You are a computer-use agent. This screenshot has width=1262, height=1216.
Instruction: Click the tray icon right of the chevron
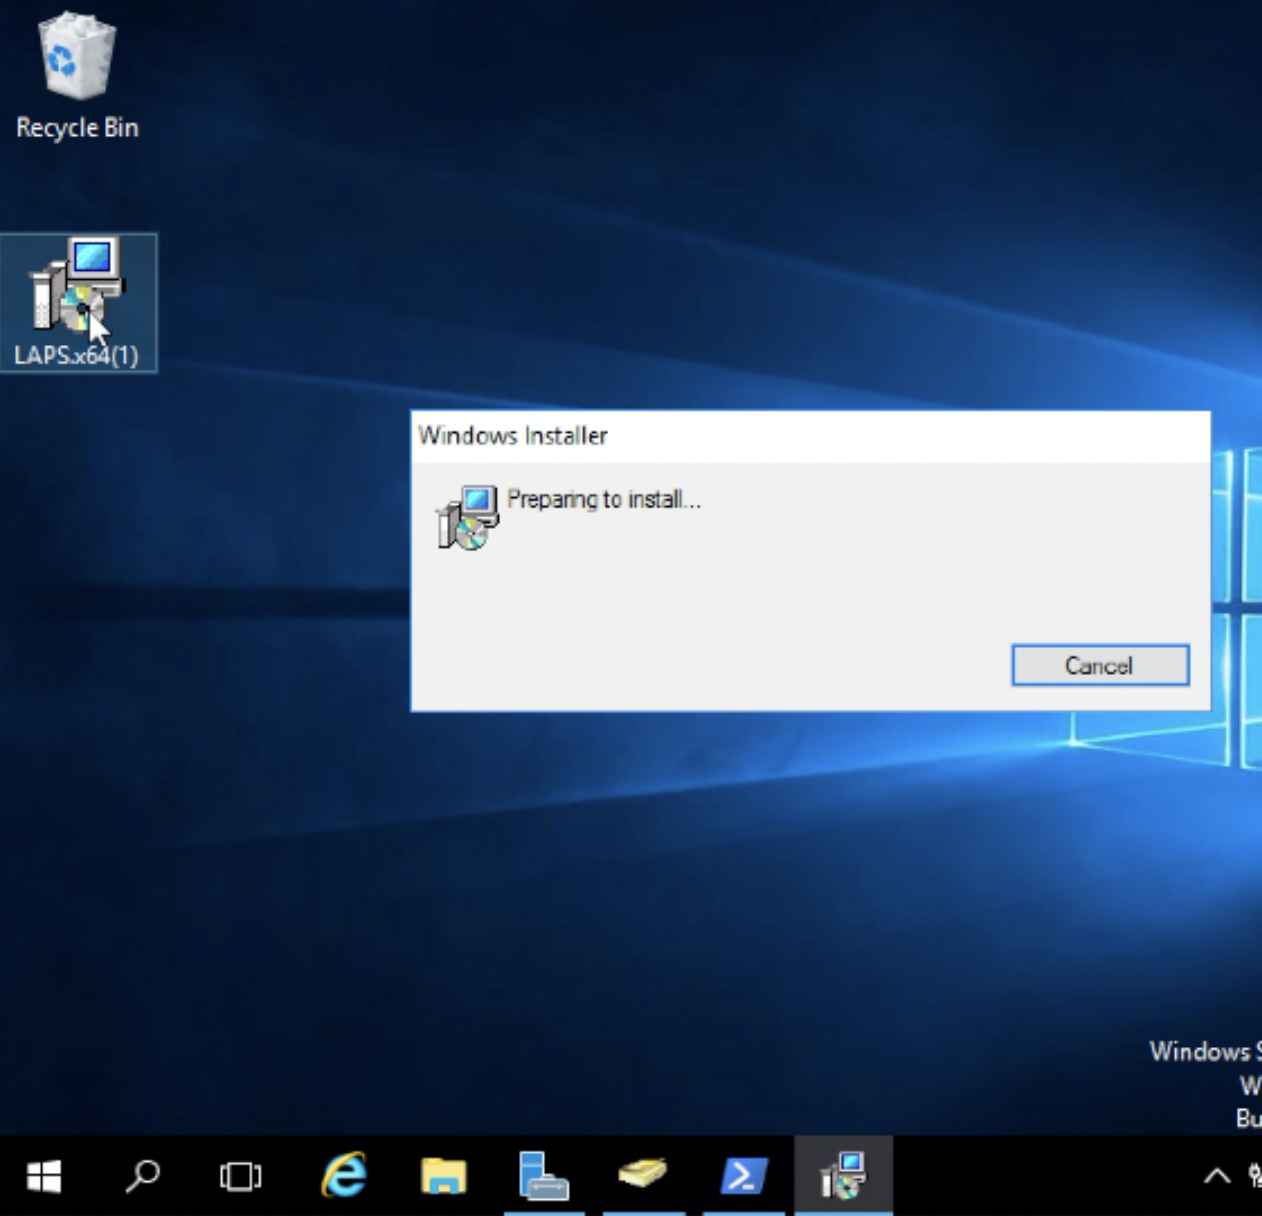click(1254, 1176)
